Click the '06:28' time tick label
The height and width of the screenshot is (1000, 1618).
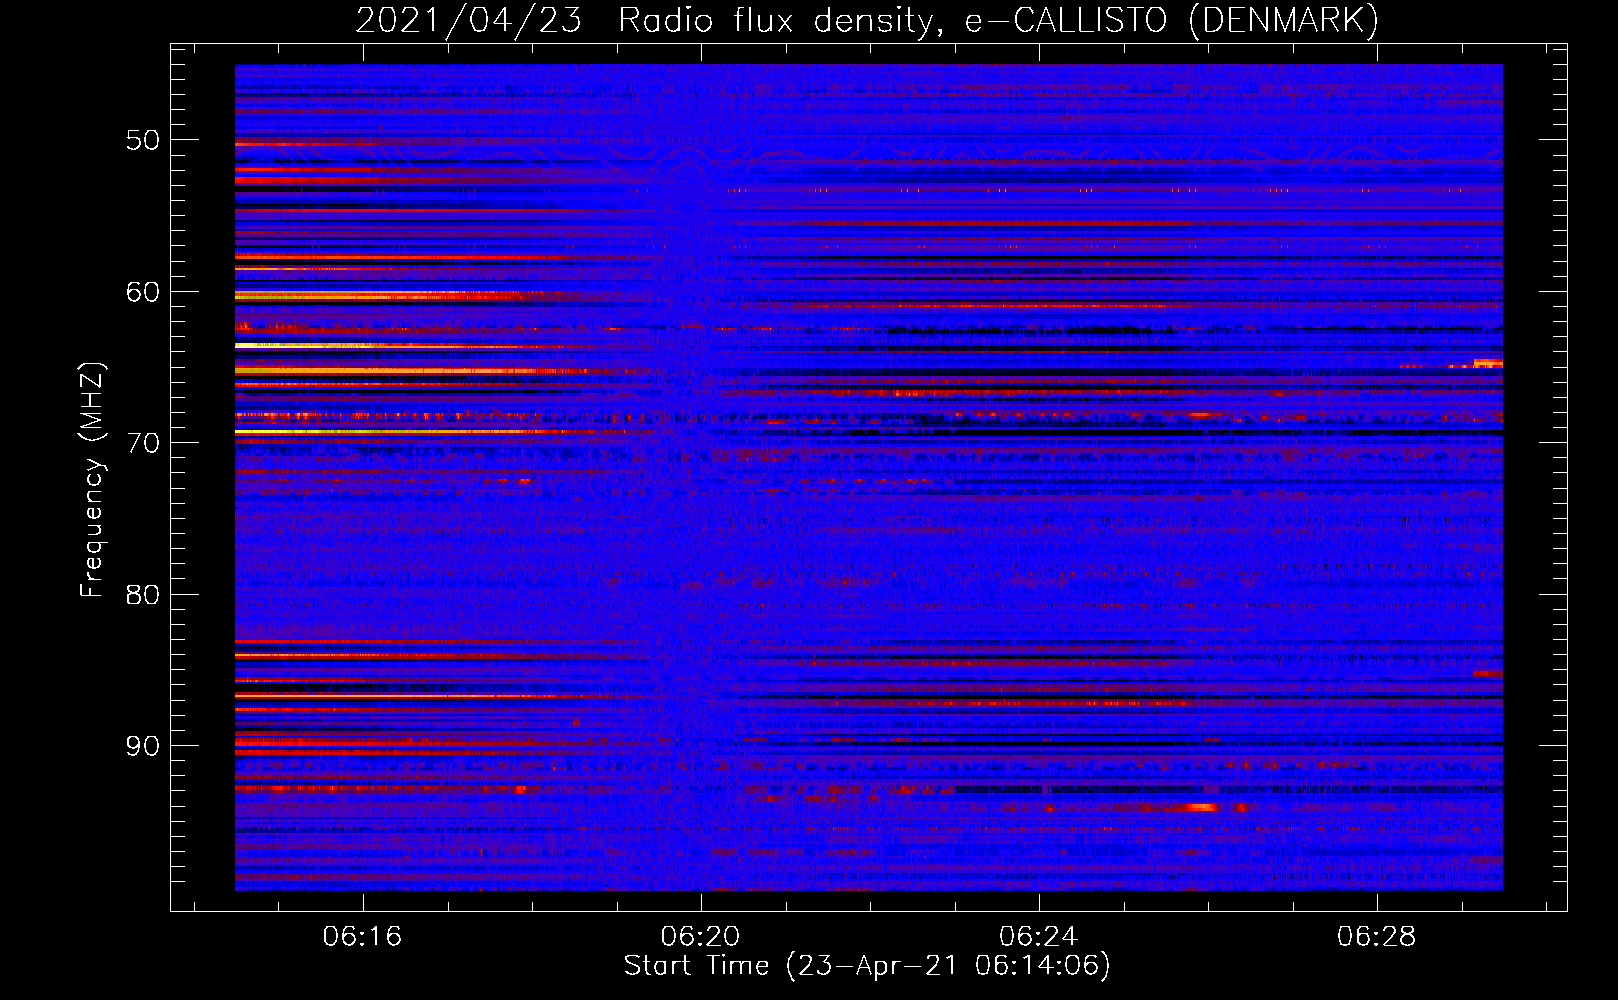1376,936
